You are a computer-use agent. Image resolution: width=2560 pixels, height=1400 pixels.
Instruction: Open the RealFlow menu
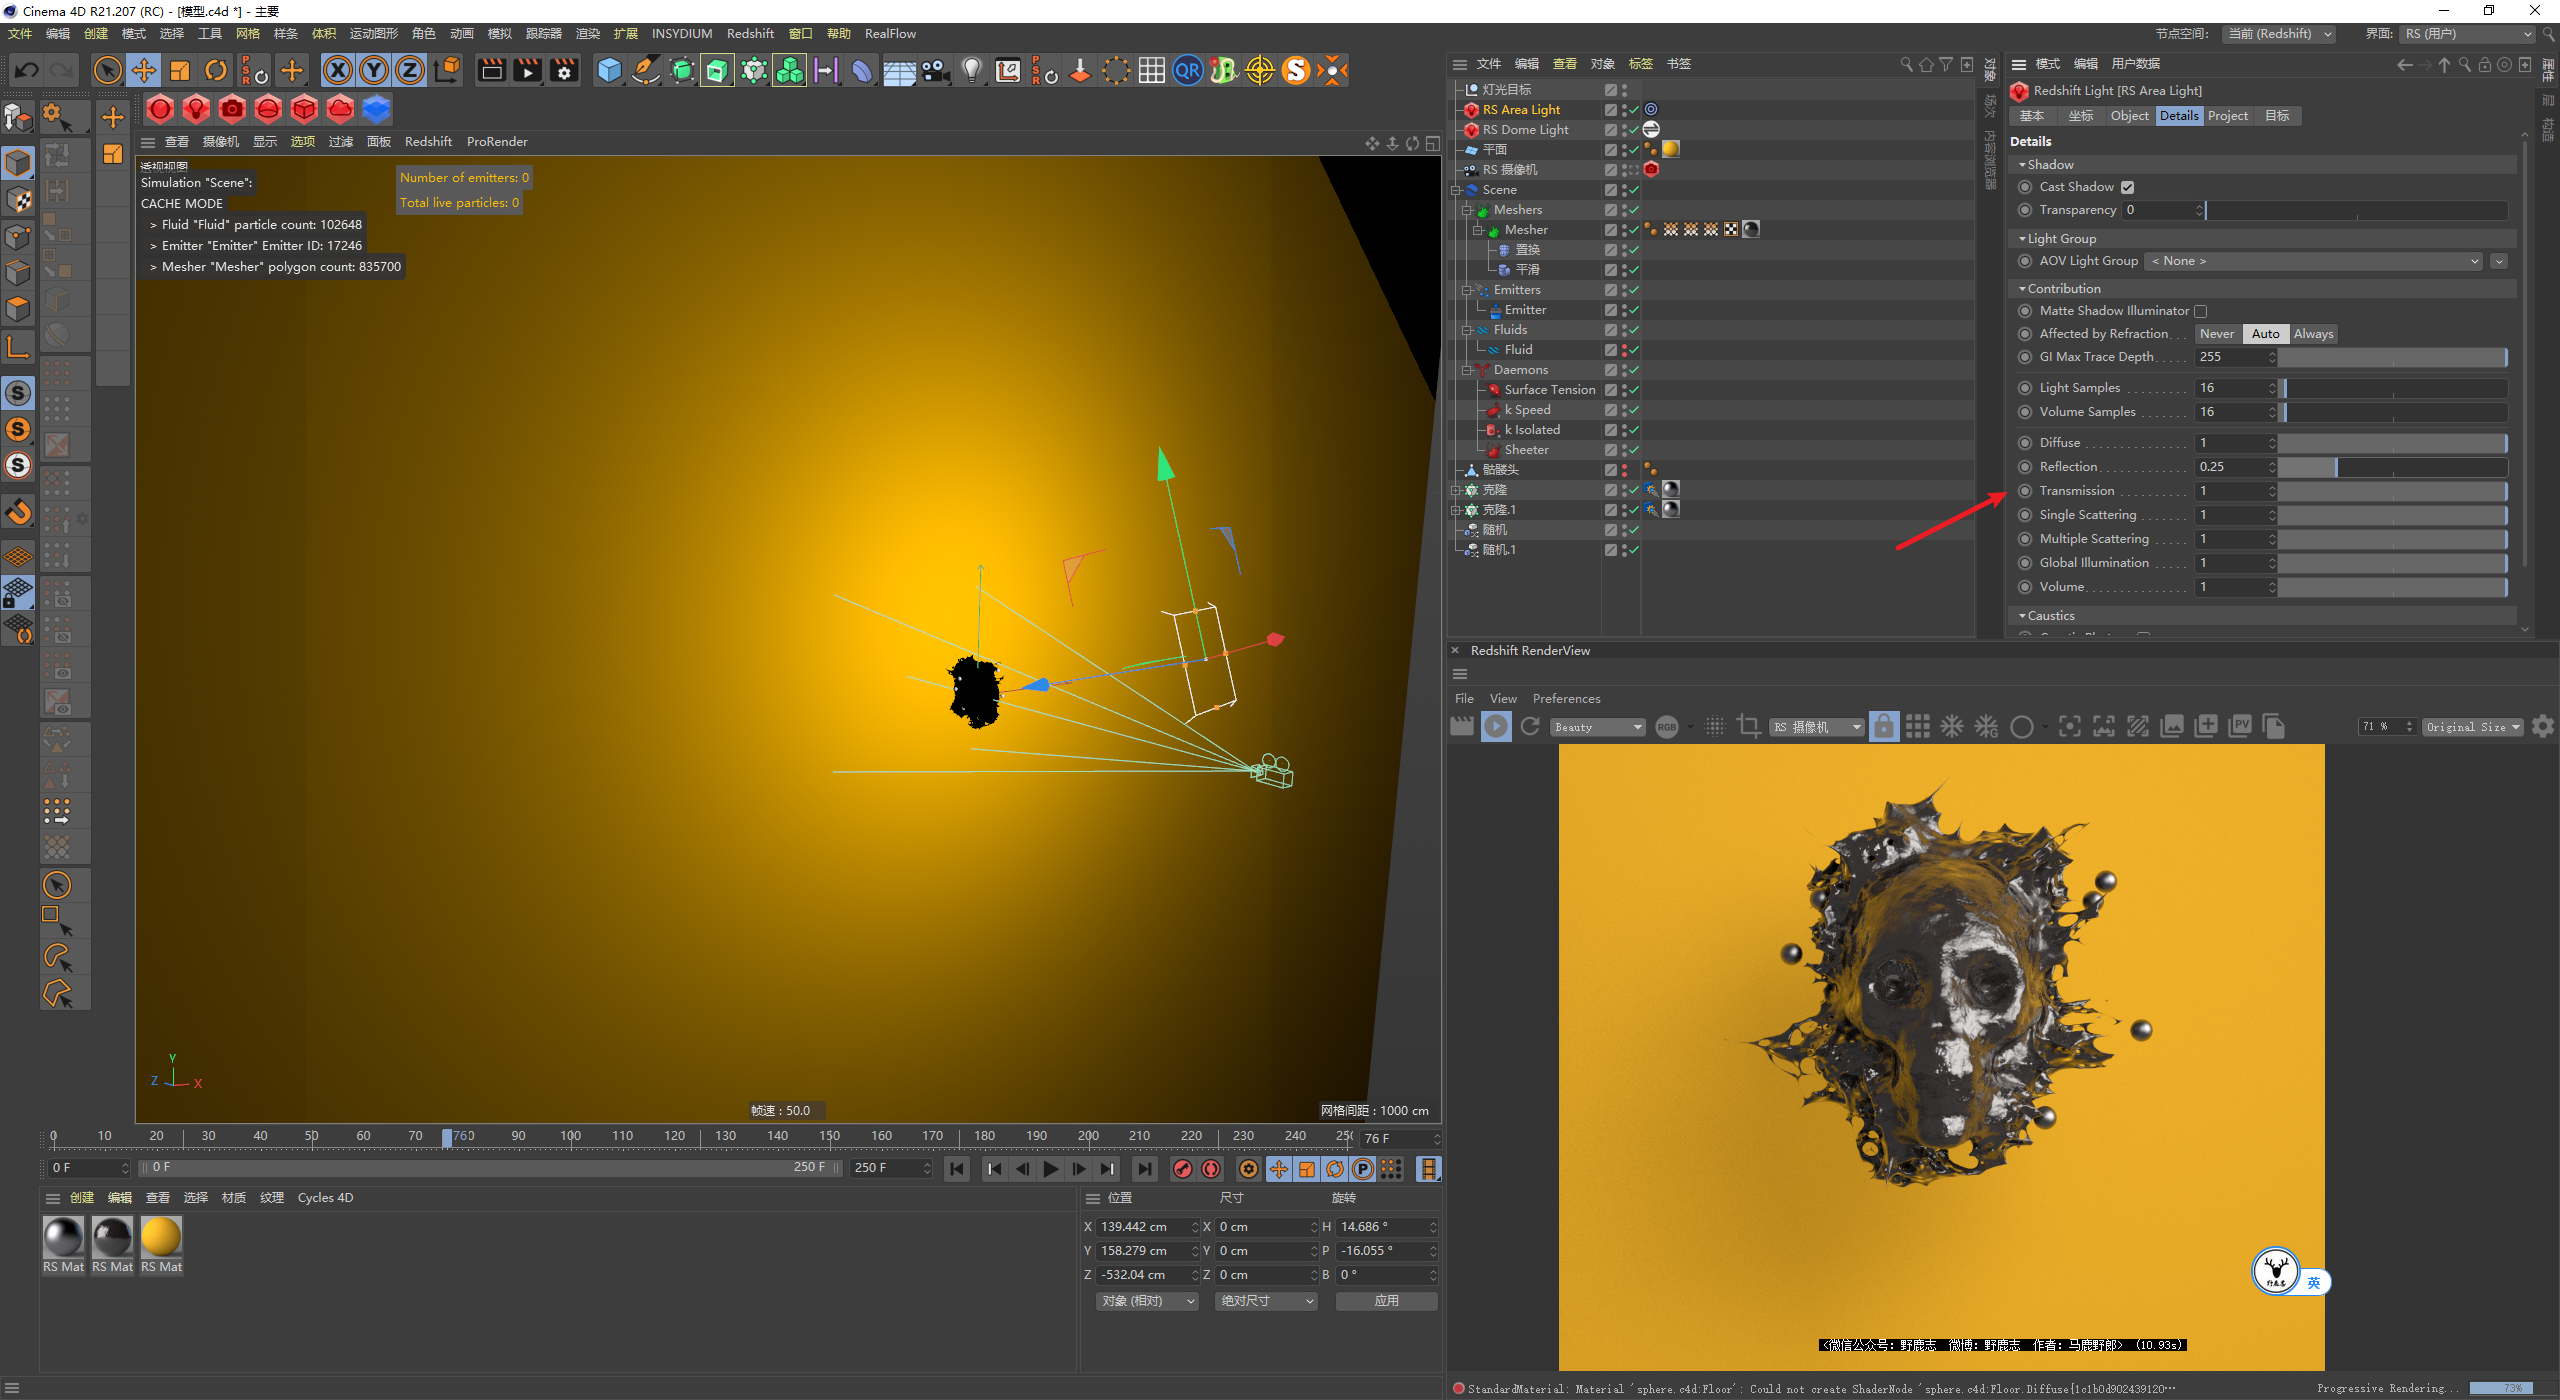click(x=890, y=34)
